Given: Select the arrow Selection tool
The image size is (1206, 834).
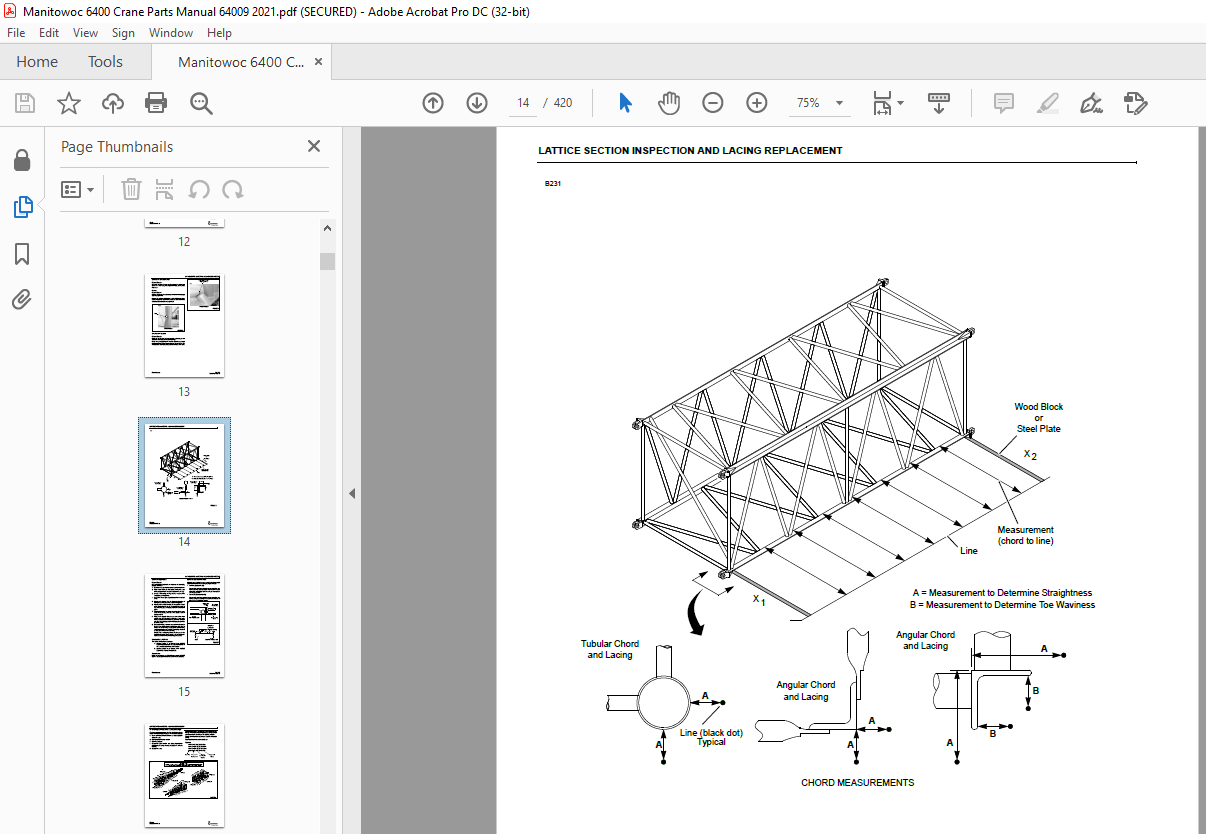Looking at the screenshot, I should click(x=626, y=103).
